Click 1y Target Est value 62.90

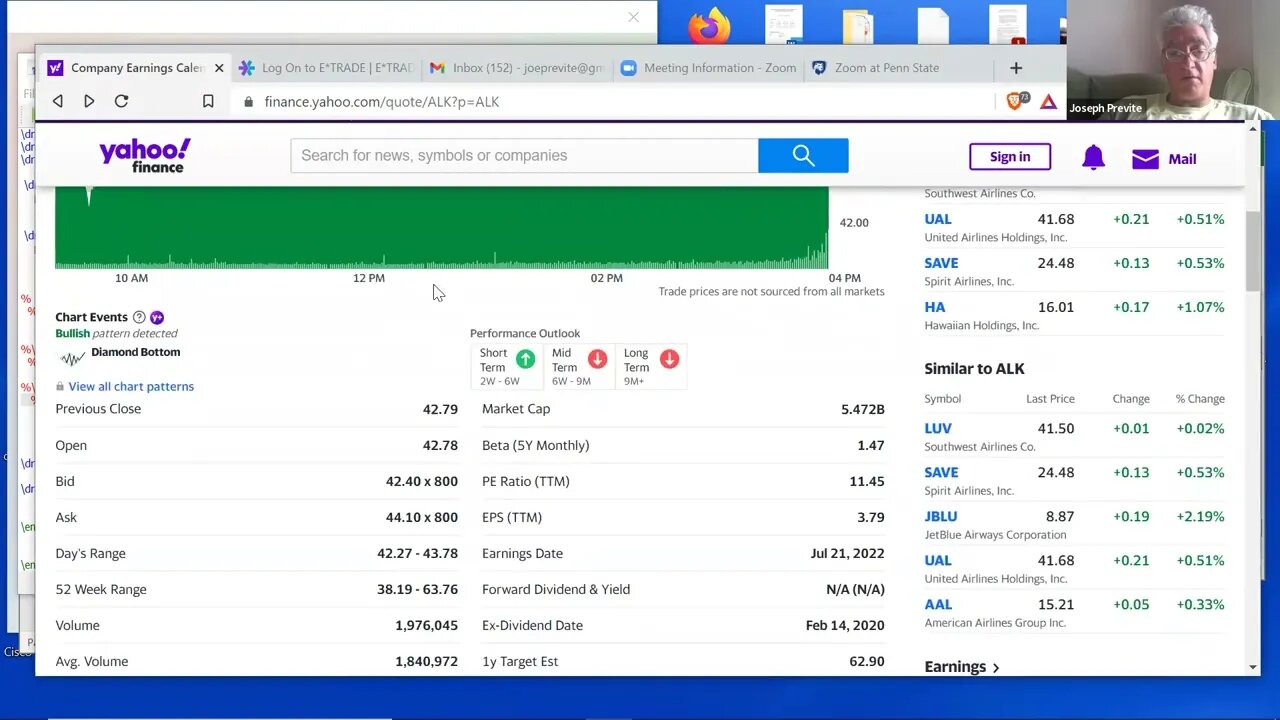(x=866, y=661)
